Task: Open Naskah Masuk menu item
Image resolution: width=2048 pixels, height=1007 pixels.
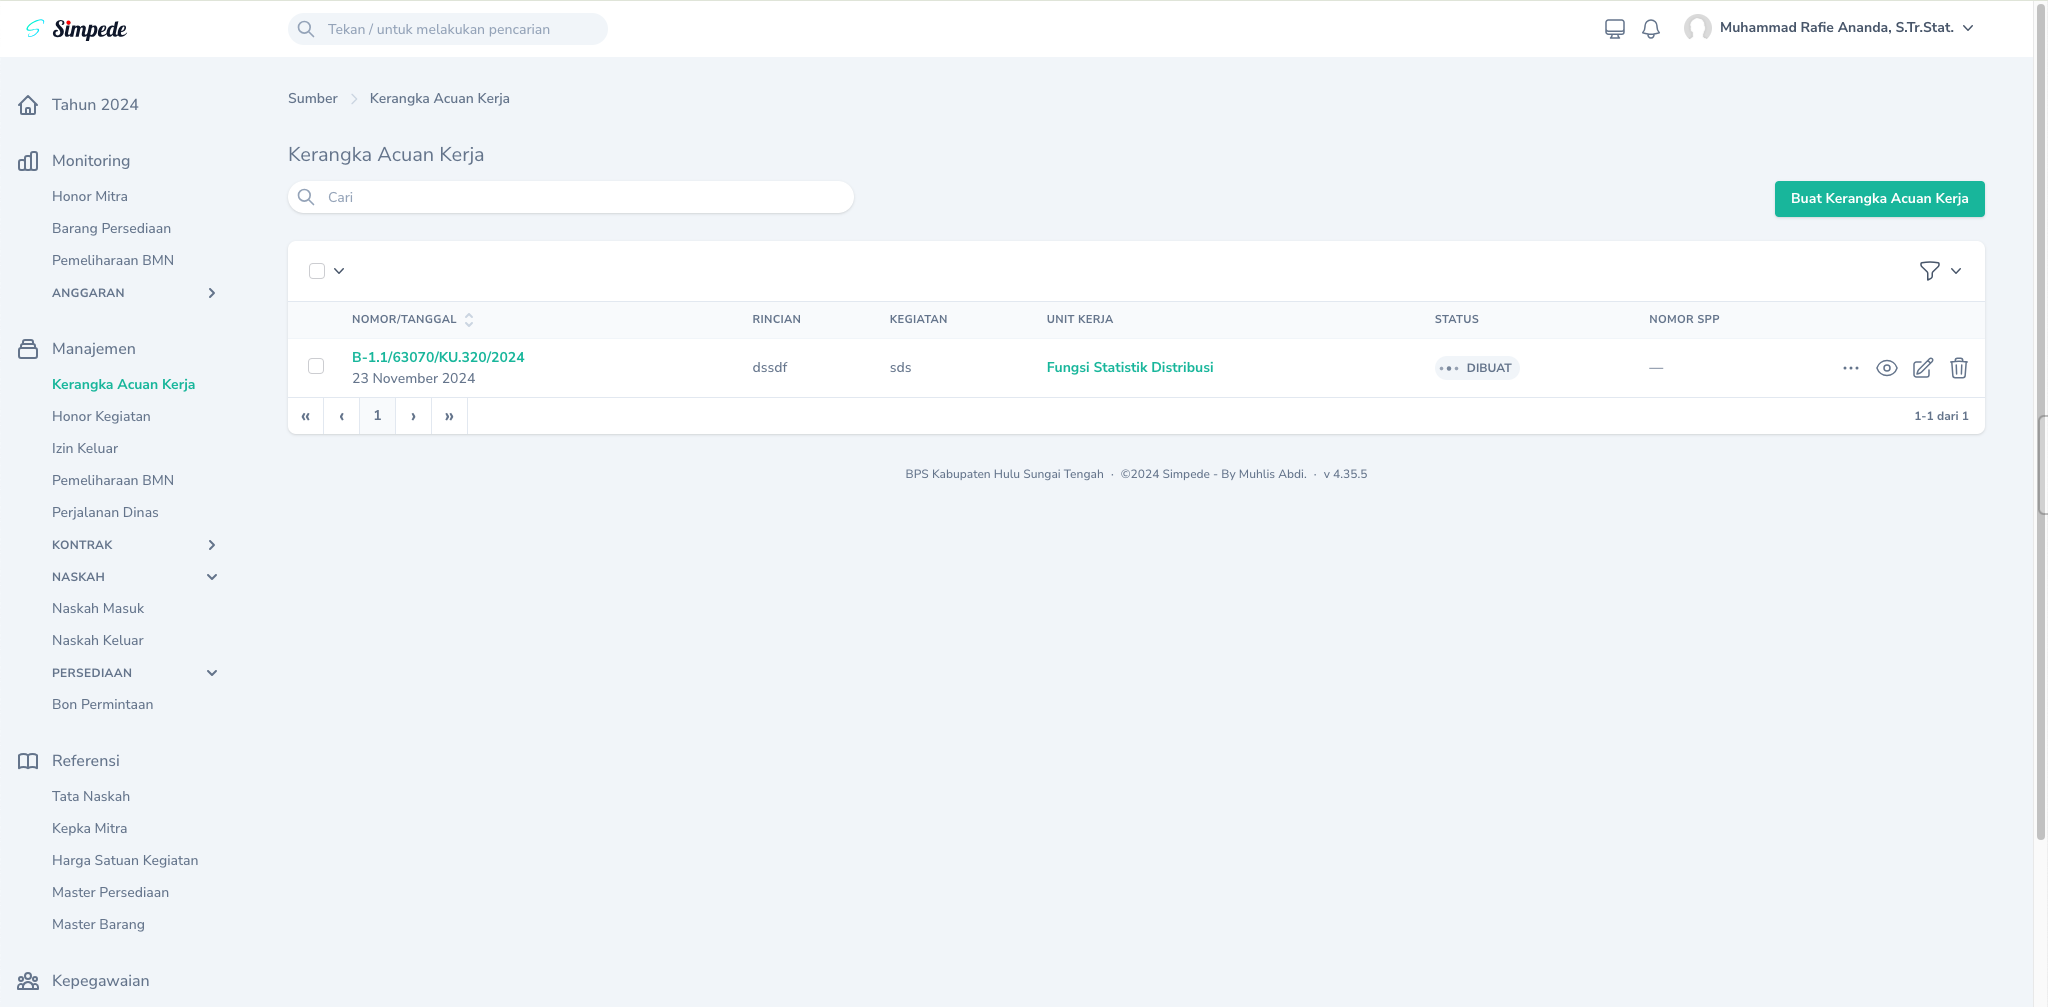Action: coord(98,609)
